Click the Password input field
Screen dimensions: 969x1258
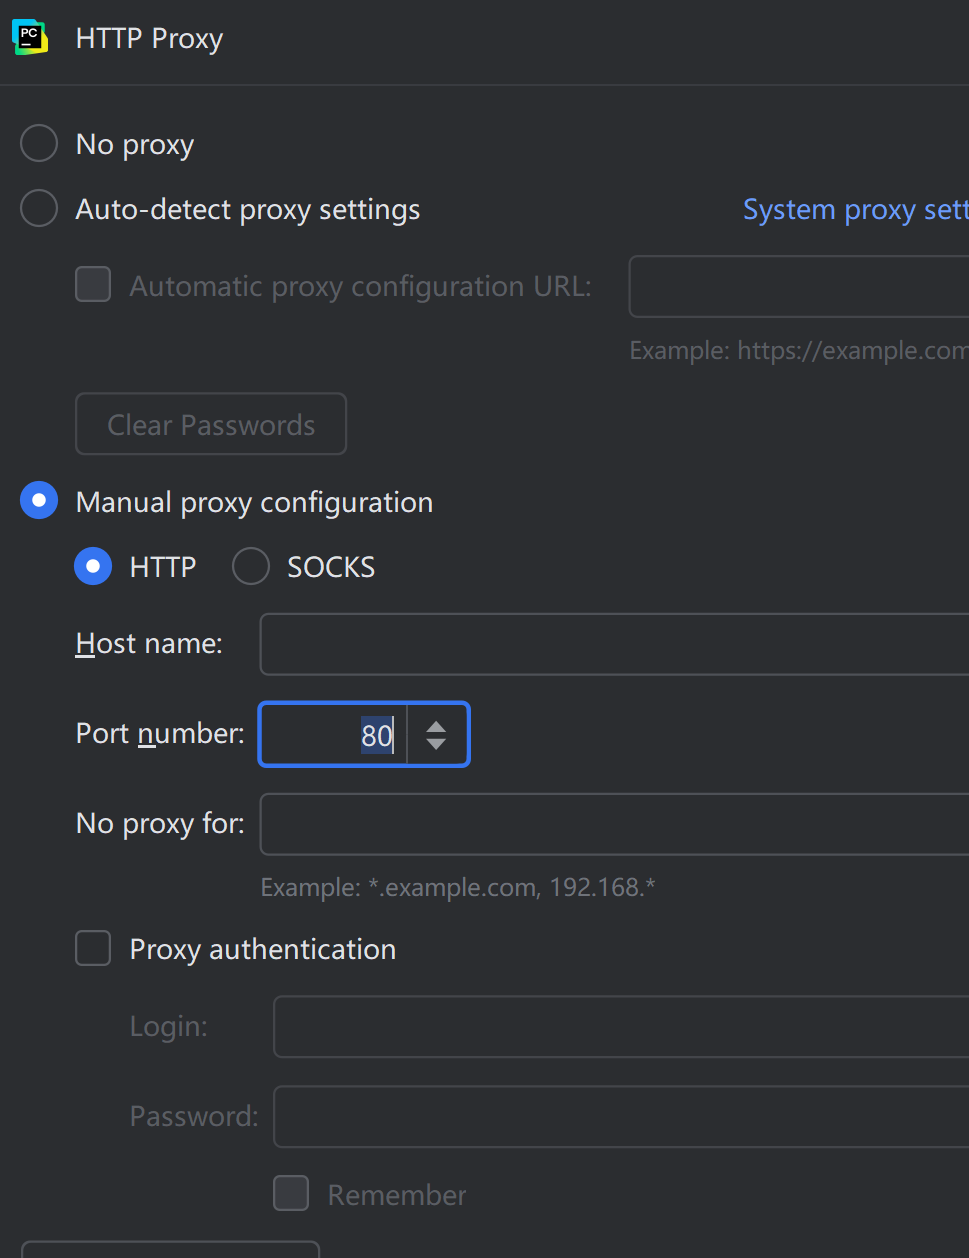(620, 1116)
